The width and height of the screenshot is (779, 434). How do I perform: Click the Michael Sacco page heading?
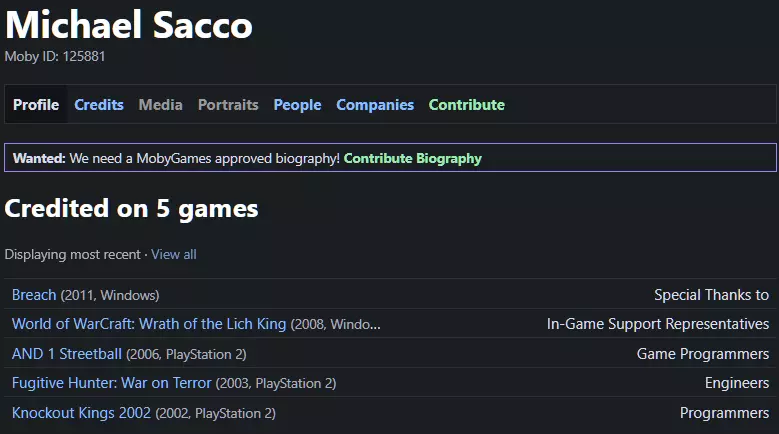[x=129, y=25]
